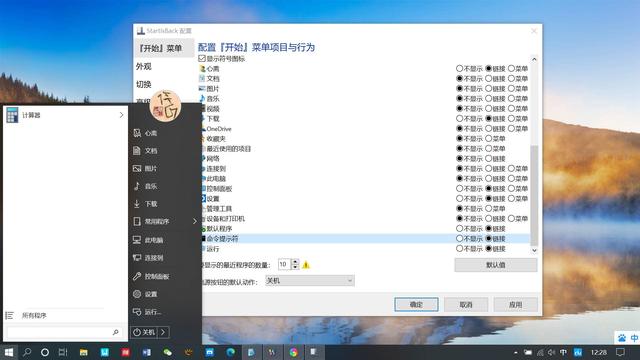Open taskbar search magnifier
This screenshot has width=640, height=360.
27,352
